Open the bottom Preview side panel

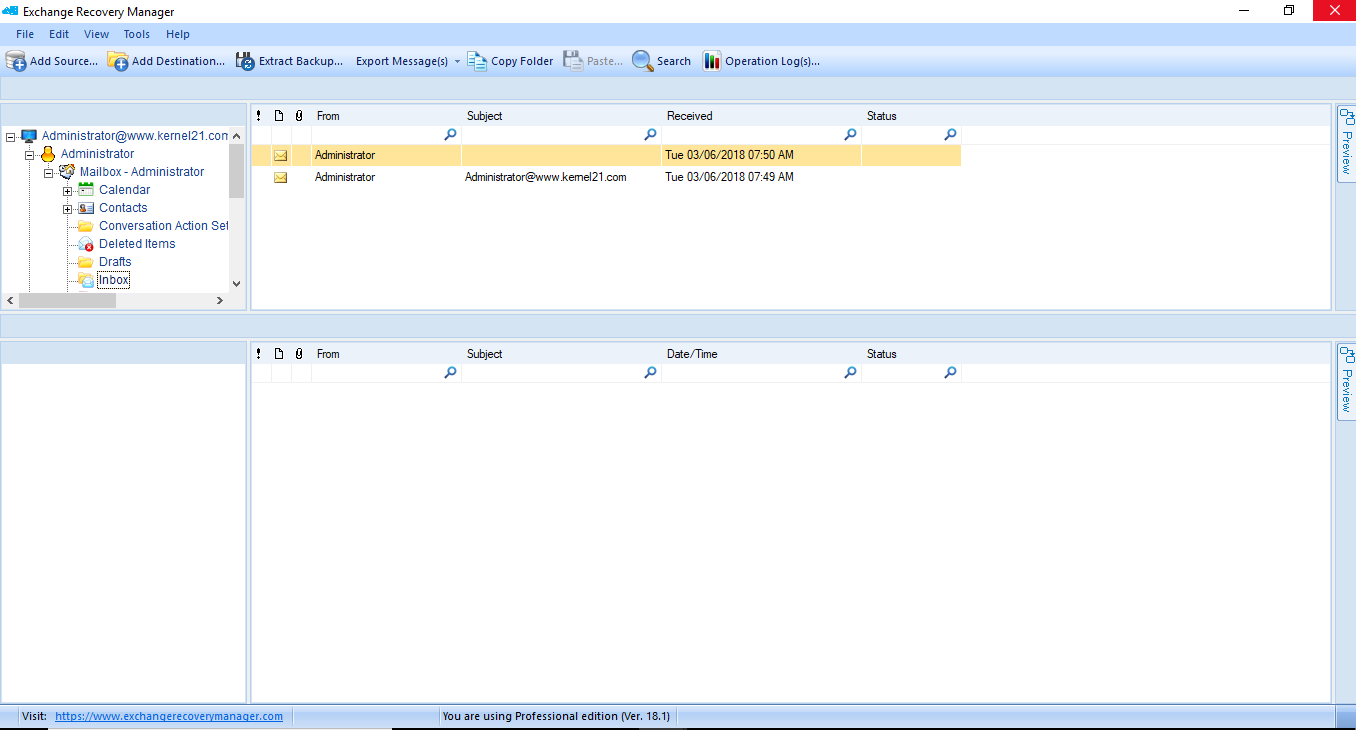coord(1346,382)
